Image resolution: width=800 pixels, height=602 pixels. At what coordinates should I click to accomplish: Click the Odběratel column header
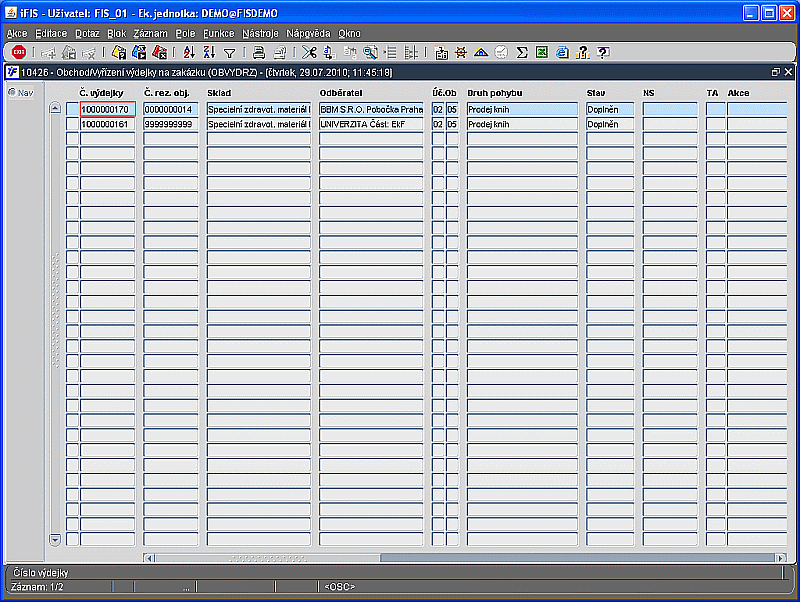[x=341, y=93]
